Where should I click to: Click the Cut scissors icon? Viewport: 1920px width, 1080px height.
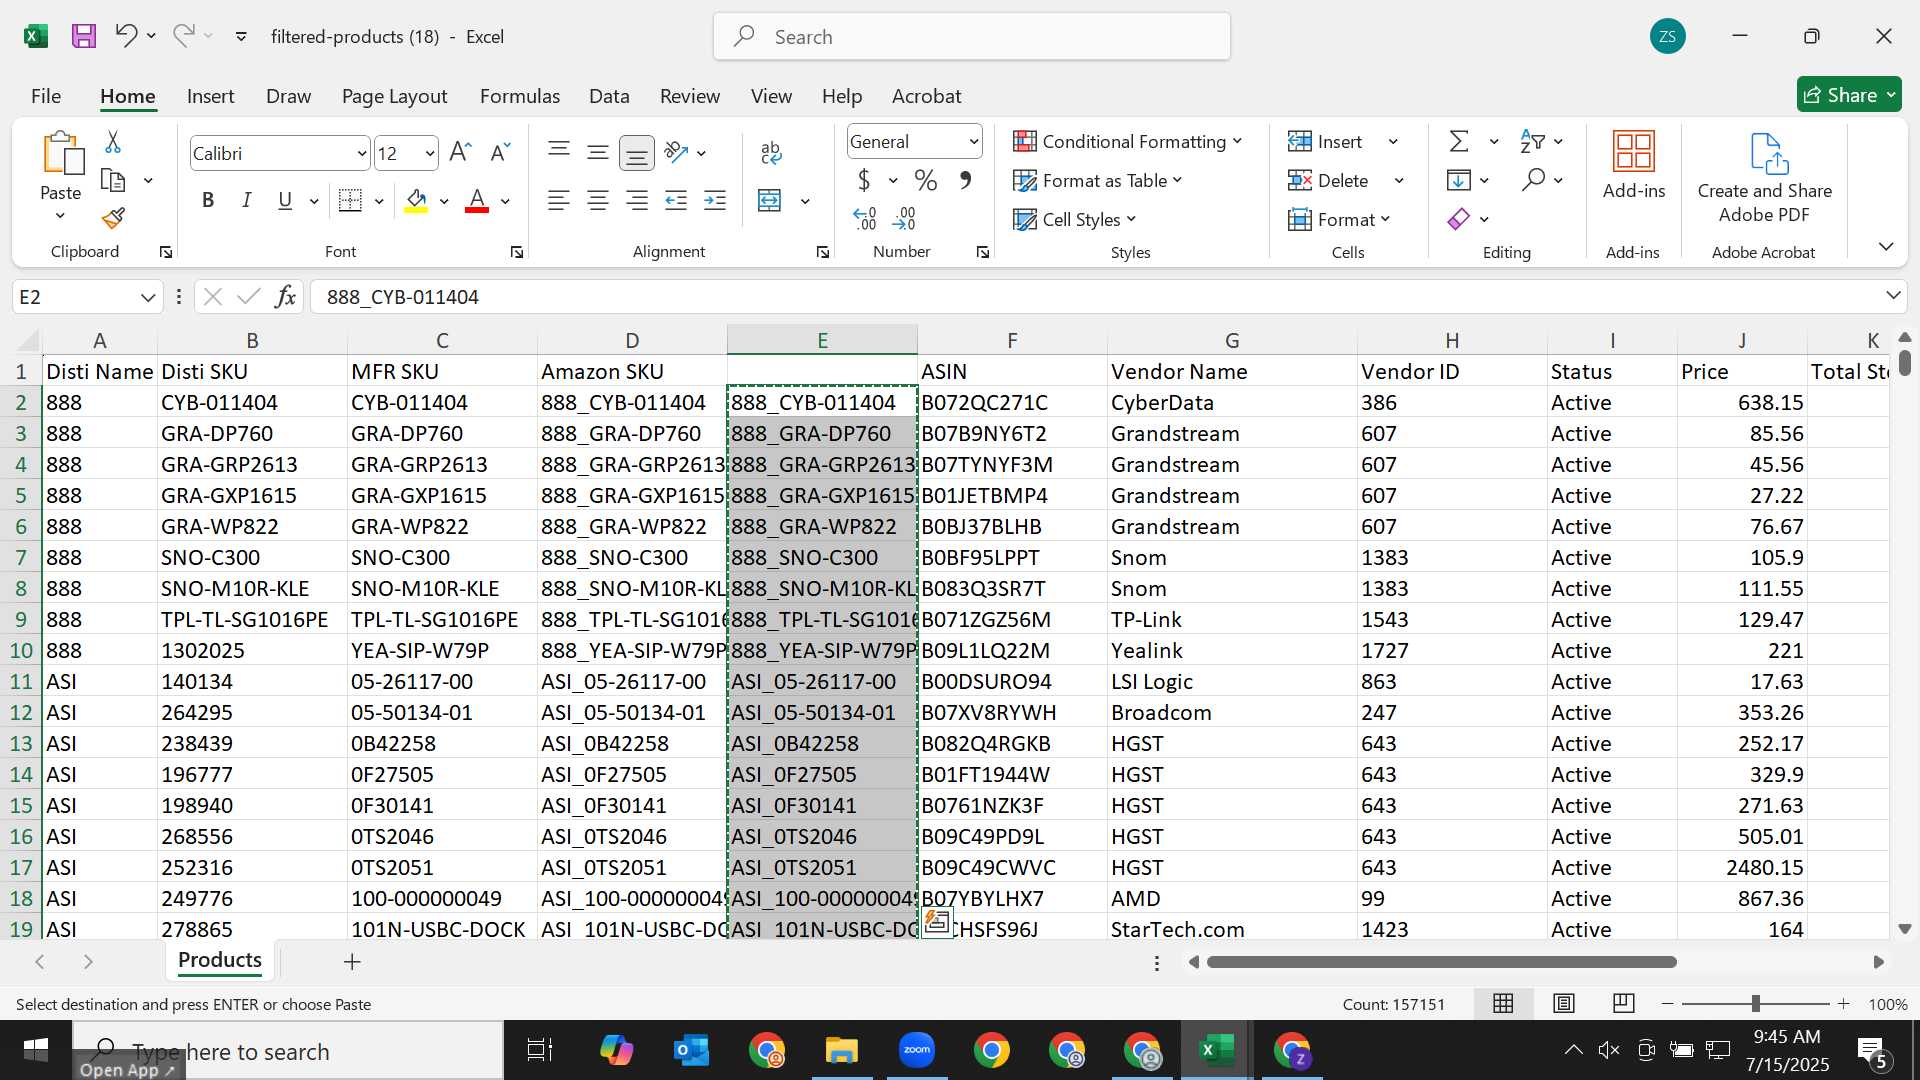click(113, 143)
